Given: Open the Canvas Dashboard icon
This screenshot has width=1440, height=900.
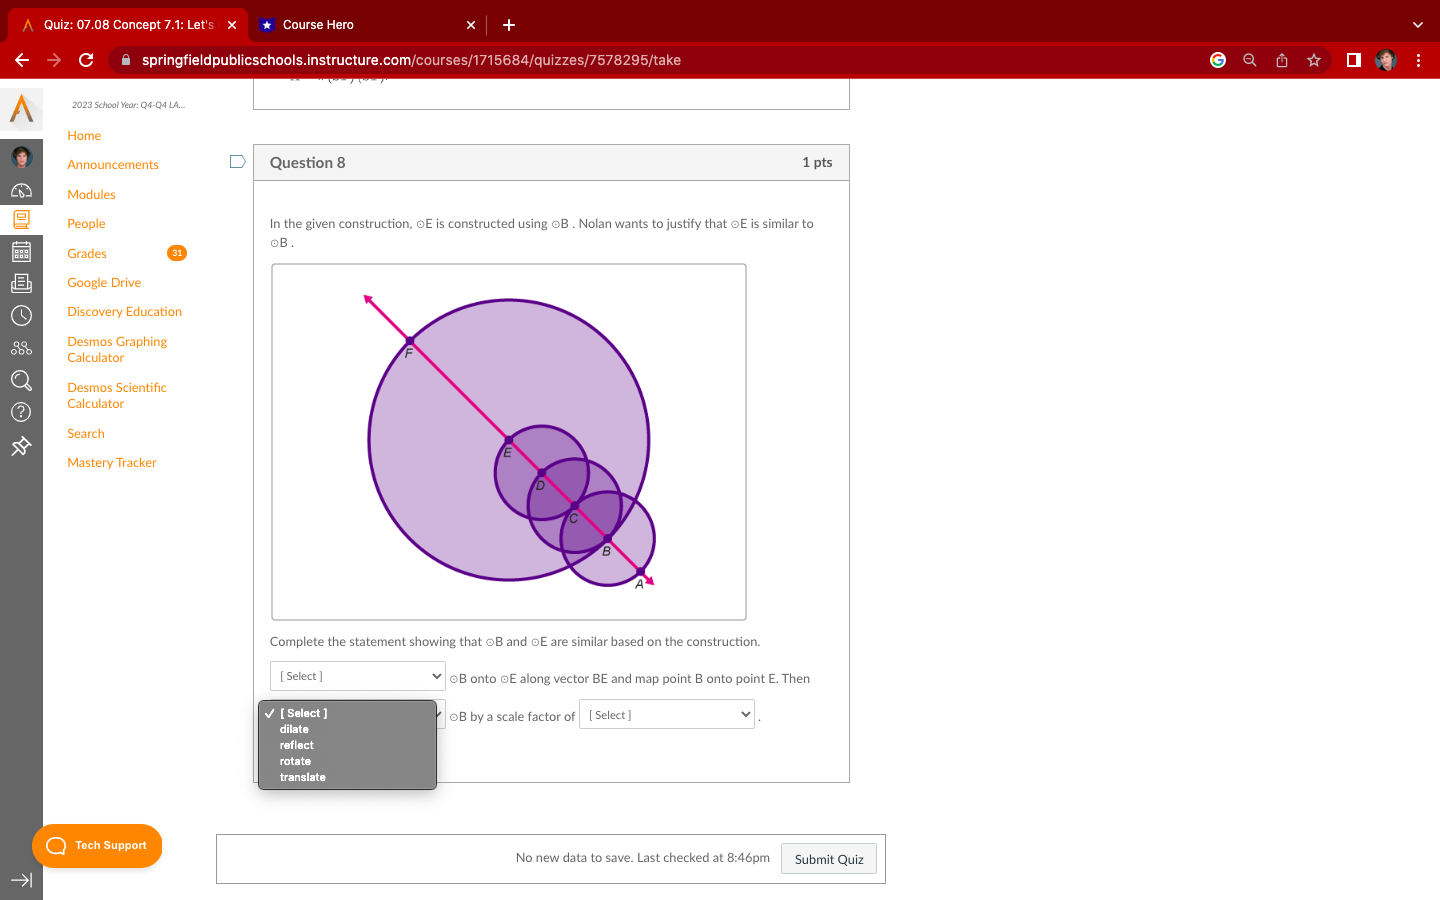Looking at the screenshot, I should pyautogui.click(x=21, y=190).
